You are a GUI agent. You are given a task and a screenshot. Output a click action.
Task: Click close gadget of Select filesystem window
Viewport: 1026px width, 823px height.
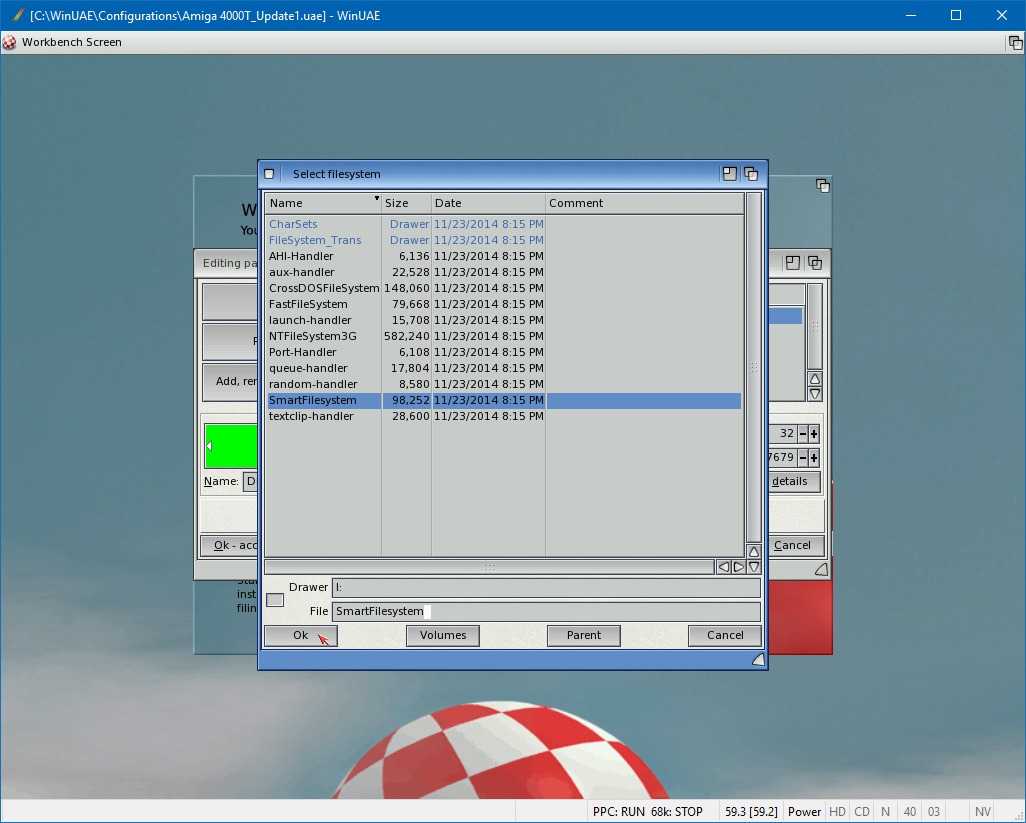click(x=269, y=174)
